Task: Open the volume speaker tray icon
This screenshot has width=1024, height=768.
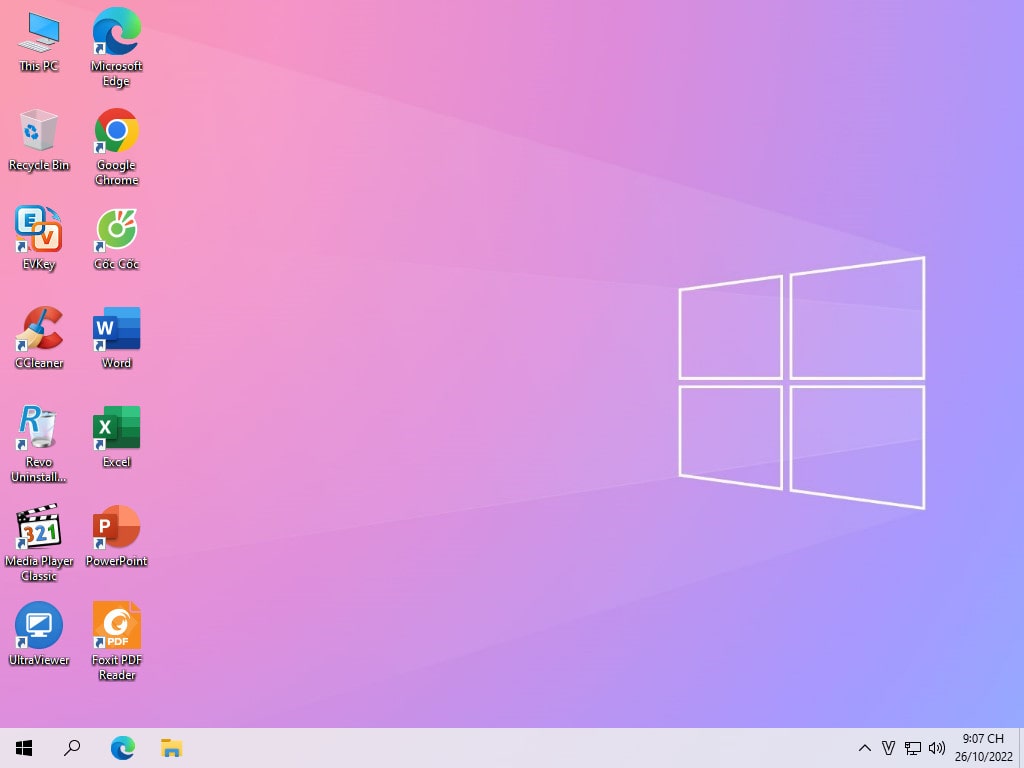Action: pyautogui.click(x=936, y=748)
